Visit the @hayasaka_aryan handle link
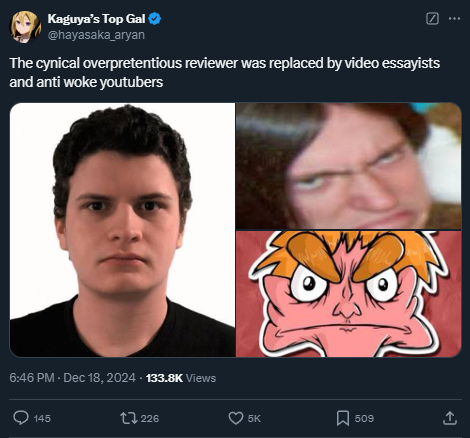Image resolution: width=470 pixels, height=438 pixels. point(96,35)
